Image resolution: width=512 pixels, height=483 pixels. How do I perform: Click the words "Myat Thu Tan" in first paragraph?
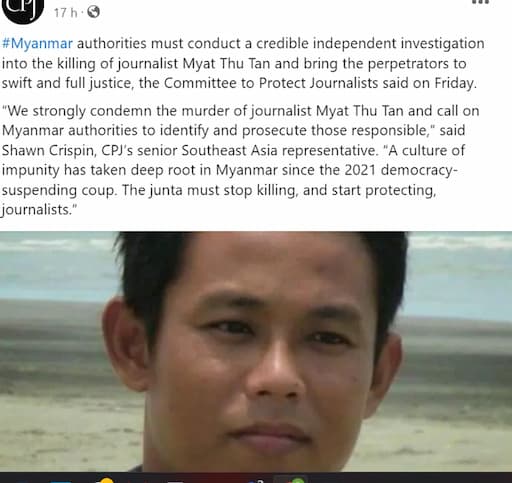(226, 64)
